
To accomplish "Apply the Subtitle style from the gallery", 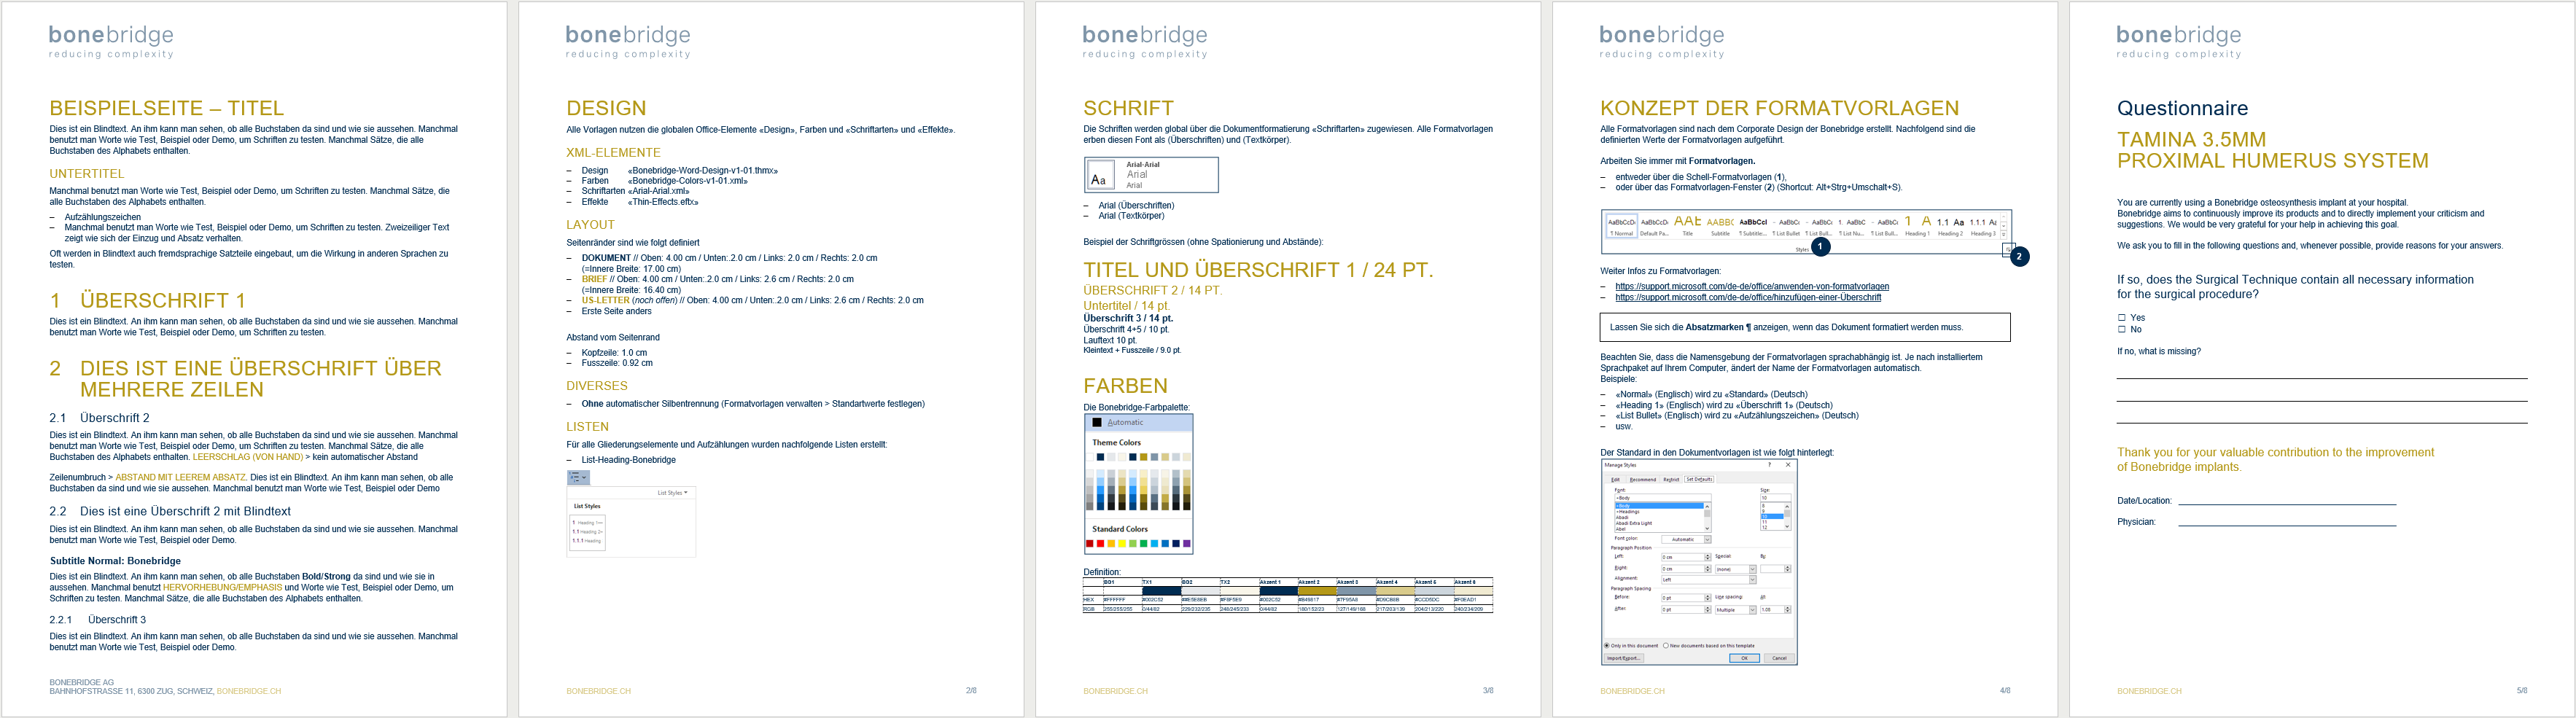I will pos(1720,226).
